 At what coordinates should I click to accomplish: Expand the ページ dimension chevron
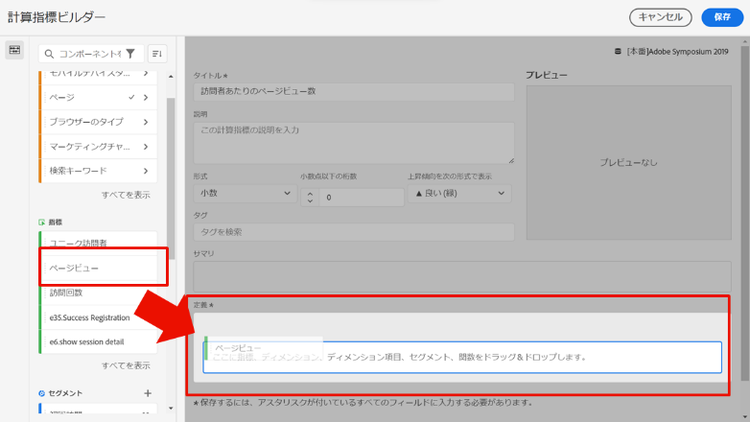click(146, 97)
